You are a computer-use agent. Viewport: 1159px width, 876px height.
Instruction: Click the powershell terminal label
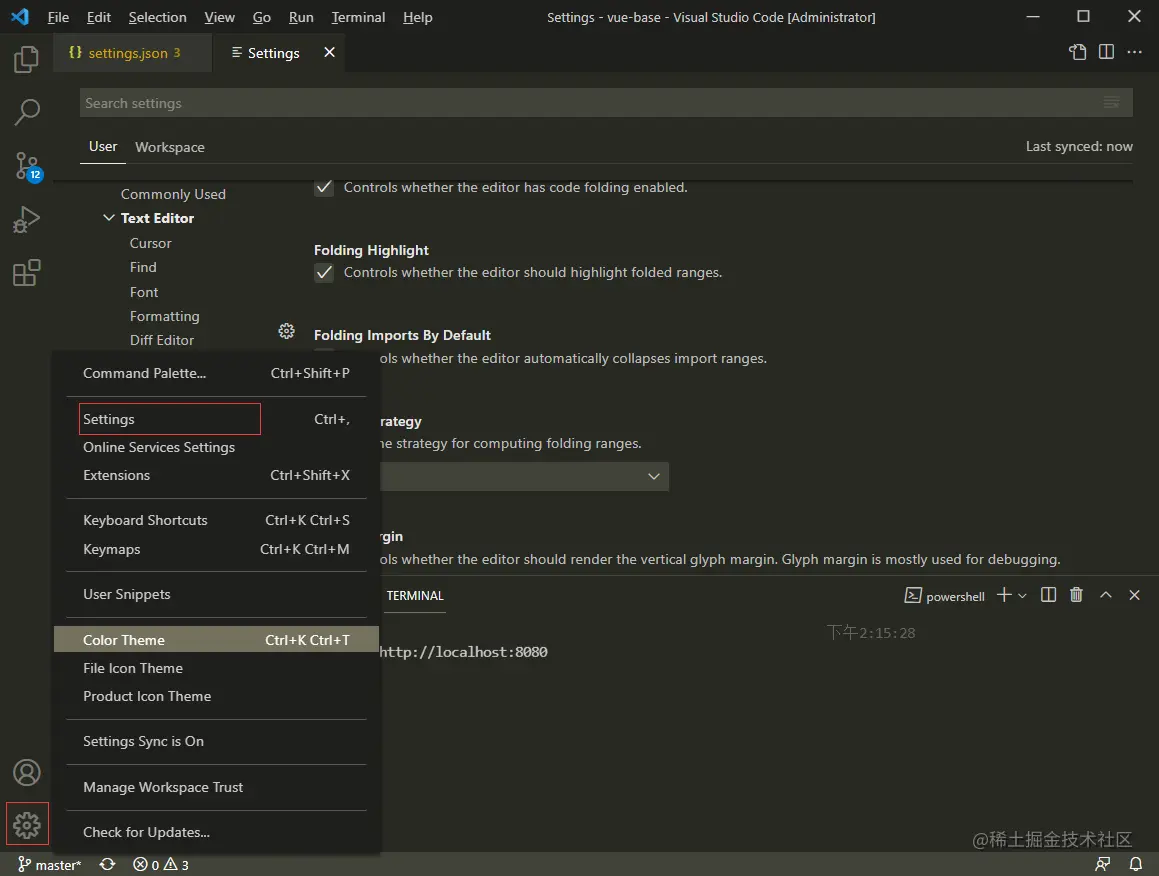point(945,596)
